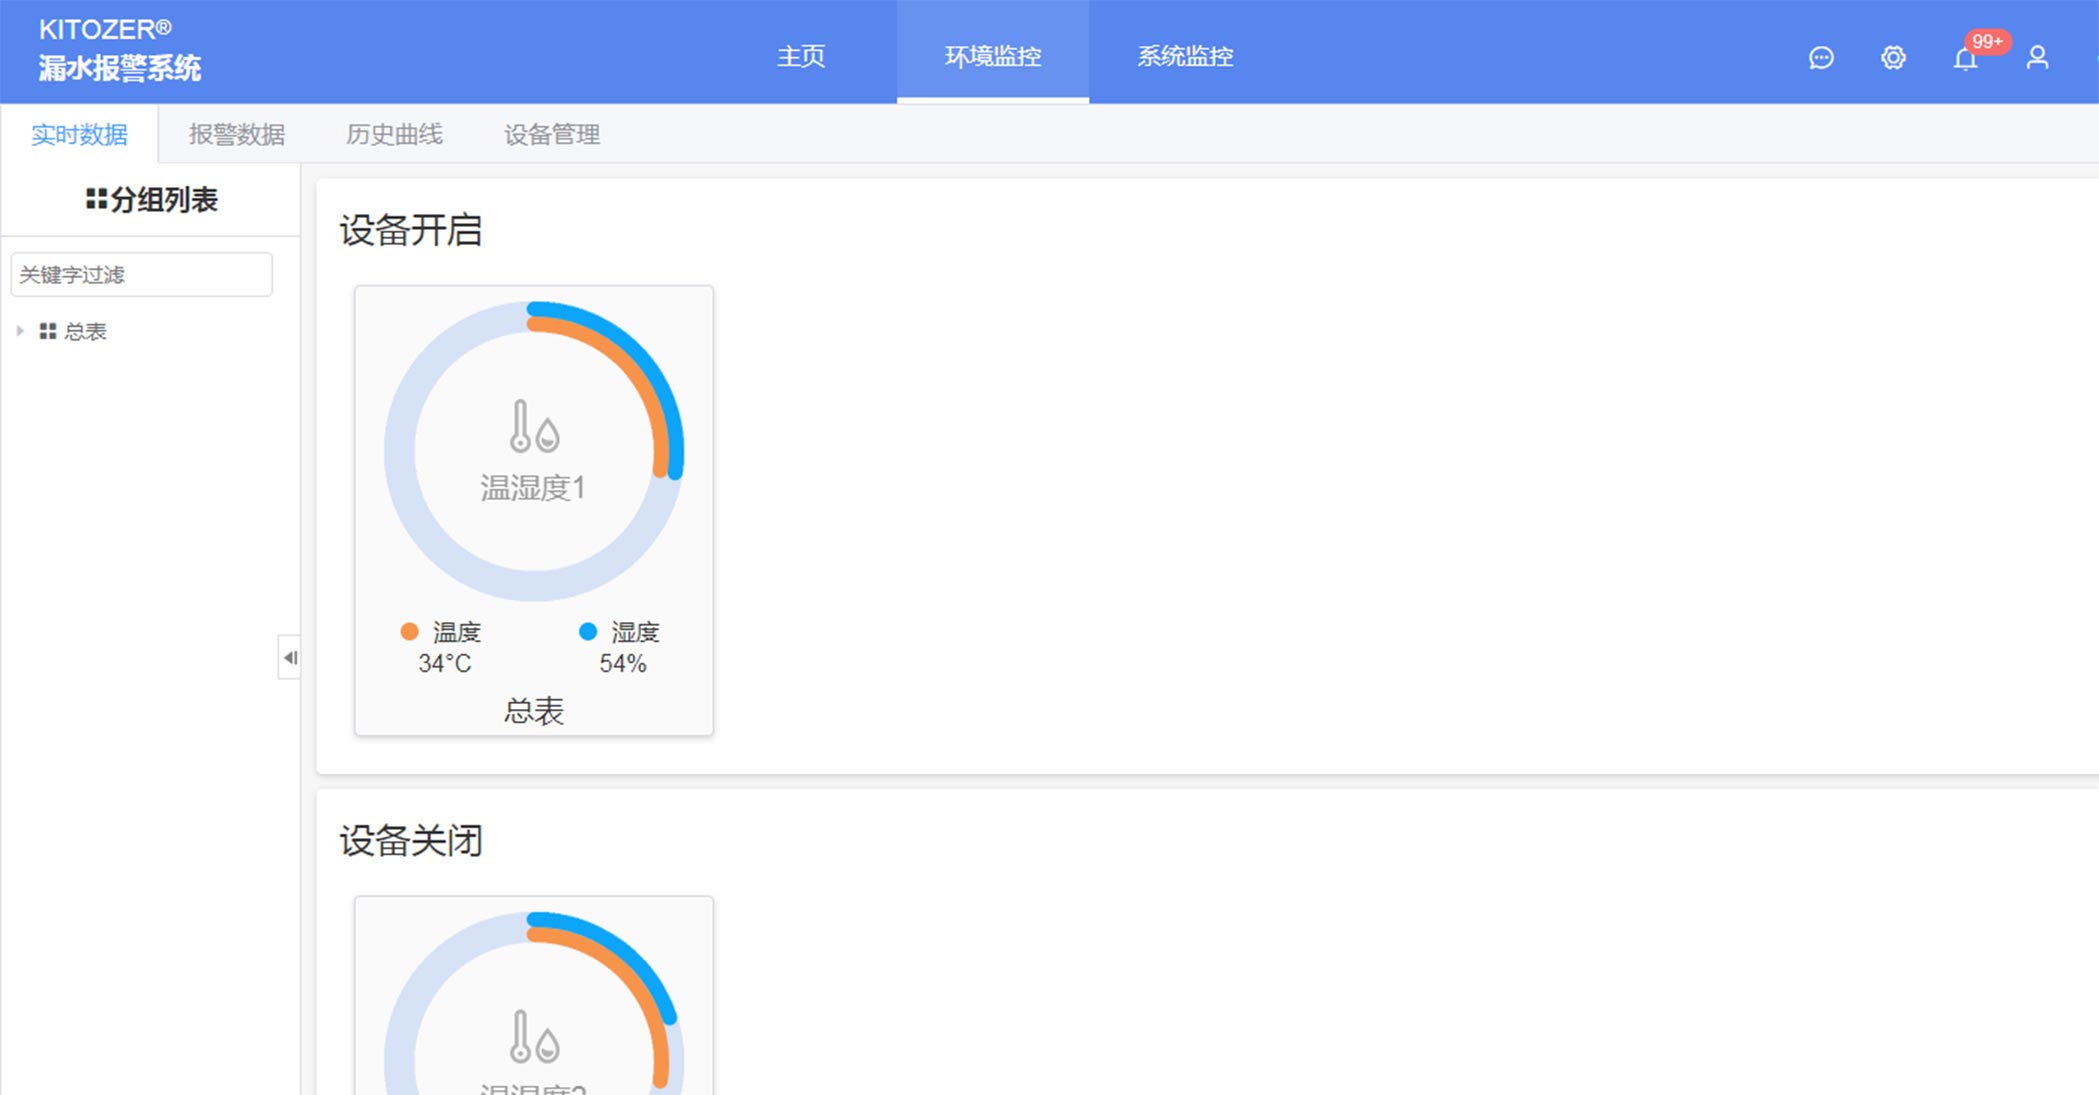The image size is (2099, 1095).
Task: Open the 设备管理 sub-tab
Action: click(552, 134)
